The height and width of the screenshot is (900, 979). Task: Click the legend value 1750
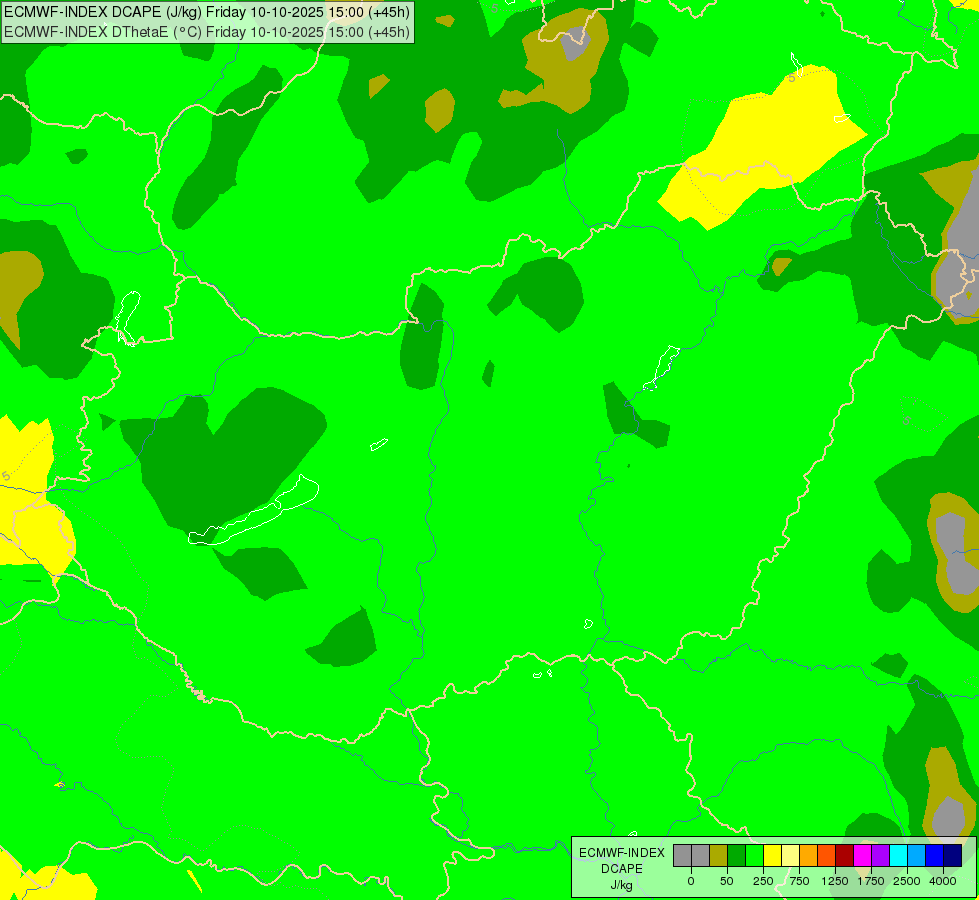click(x=871, y=881)
